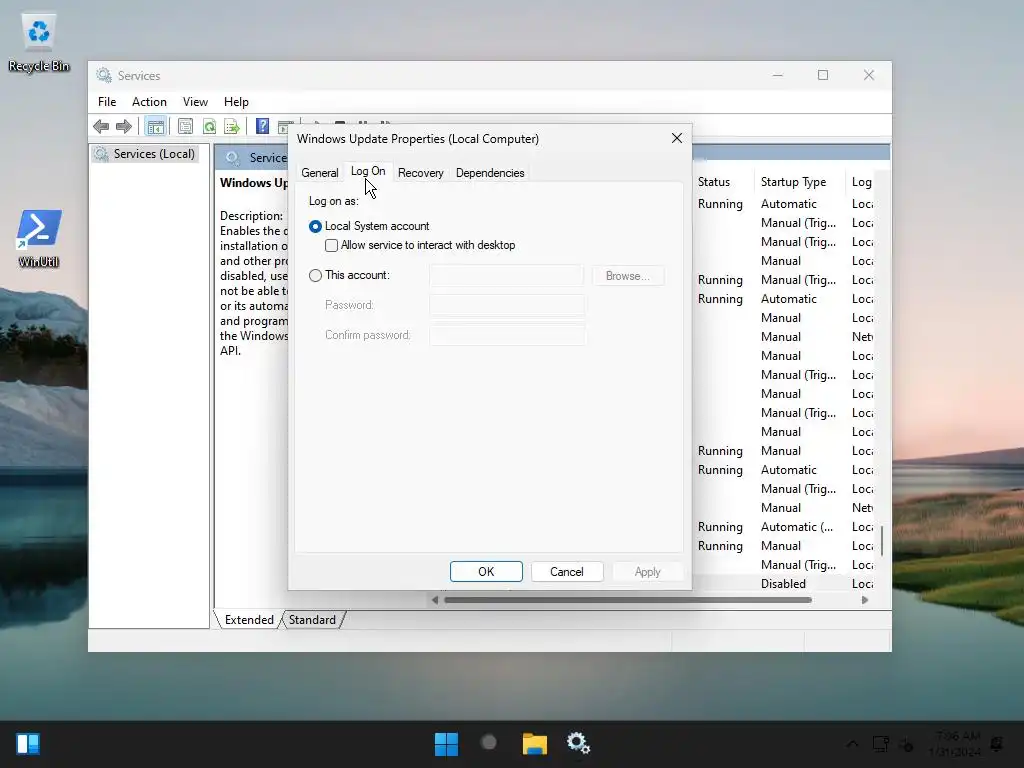Switch to the General tab
The width and height of the screenshot is (1024, 768).
[x=319, y=173]
